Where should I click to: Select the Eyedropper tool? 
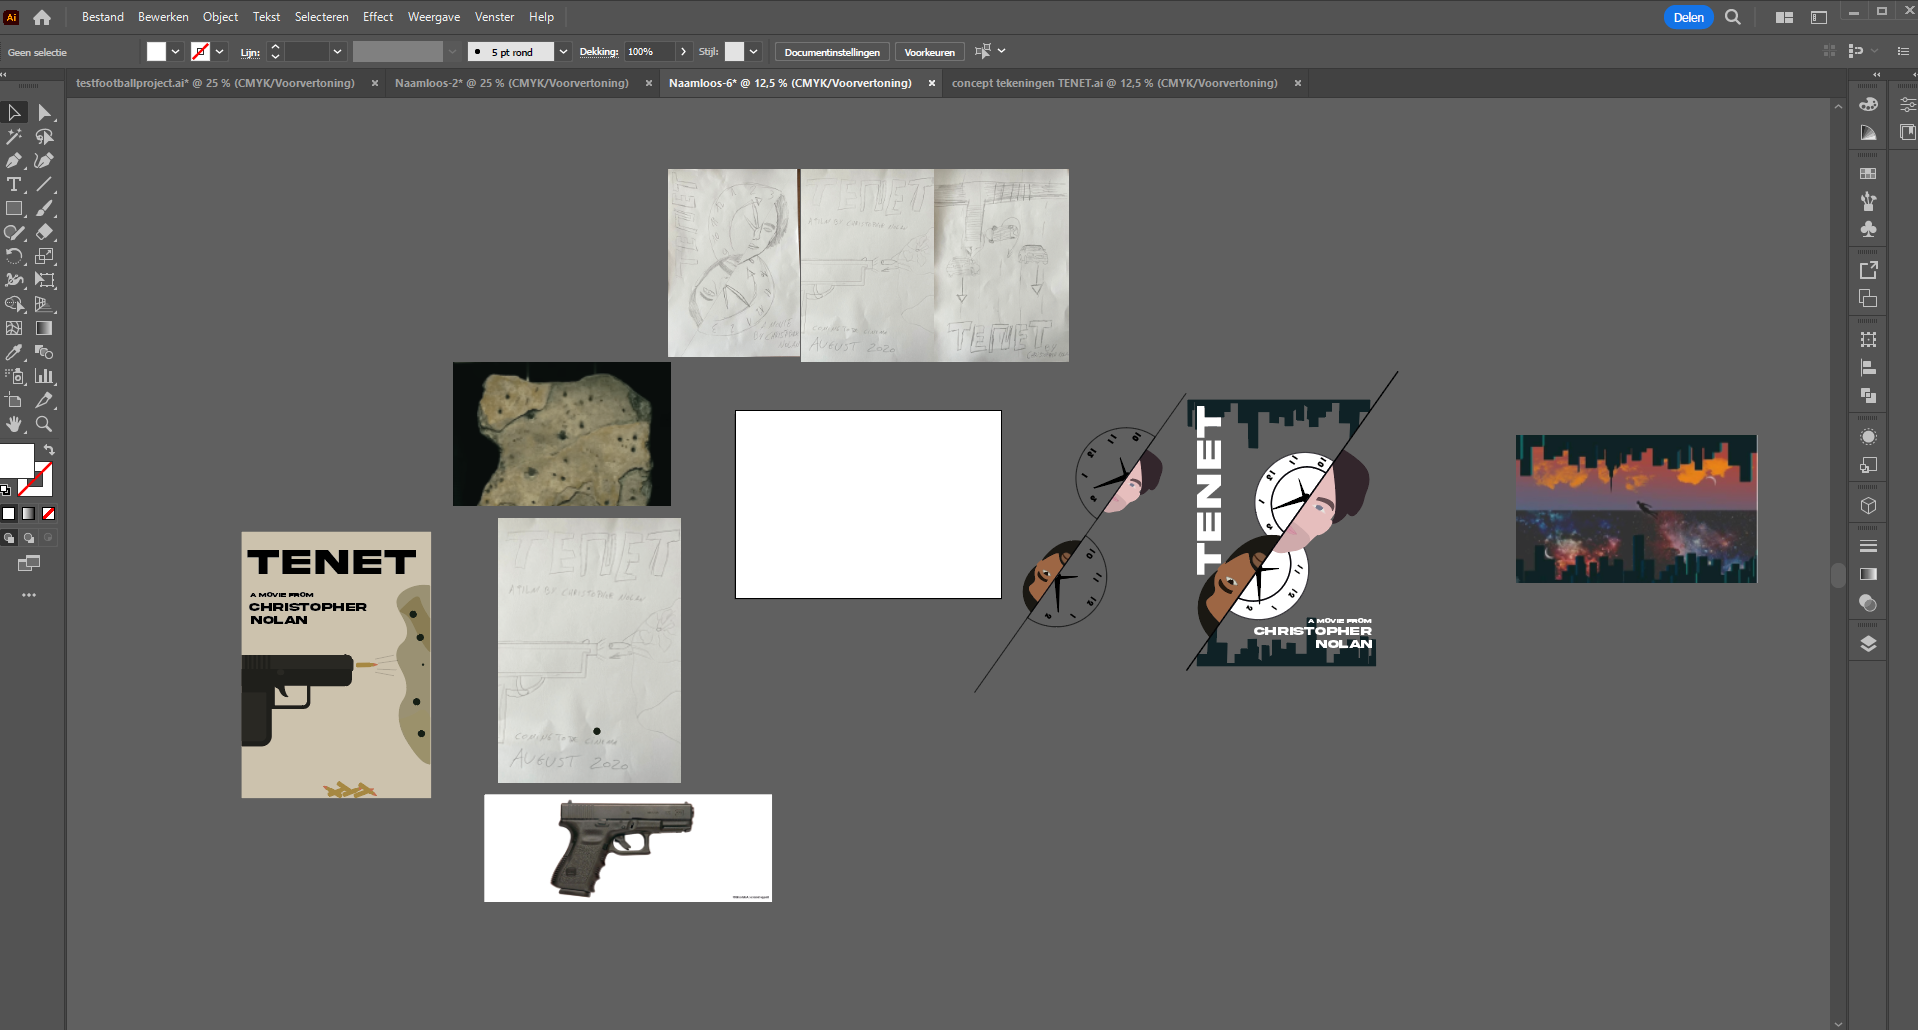14,352
